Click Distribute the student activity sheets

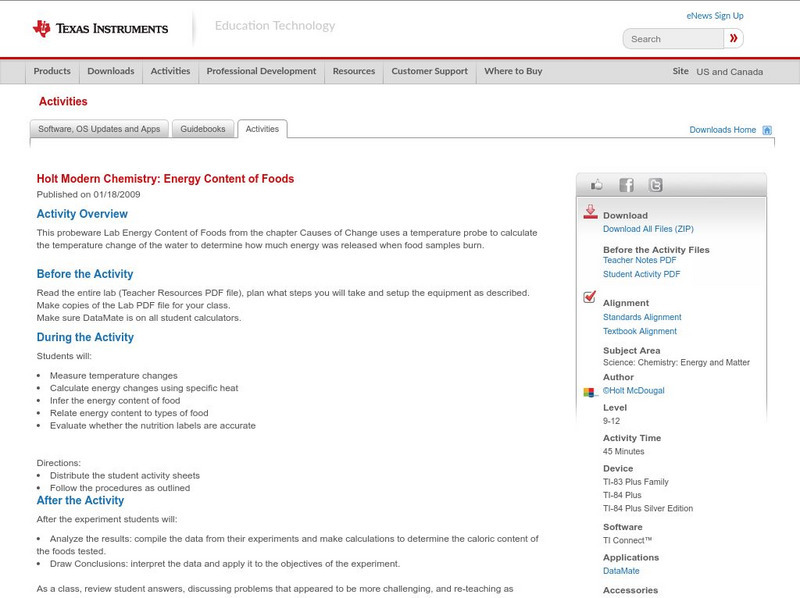pos(124,476)
